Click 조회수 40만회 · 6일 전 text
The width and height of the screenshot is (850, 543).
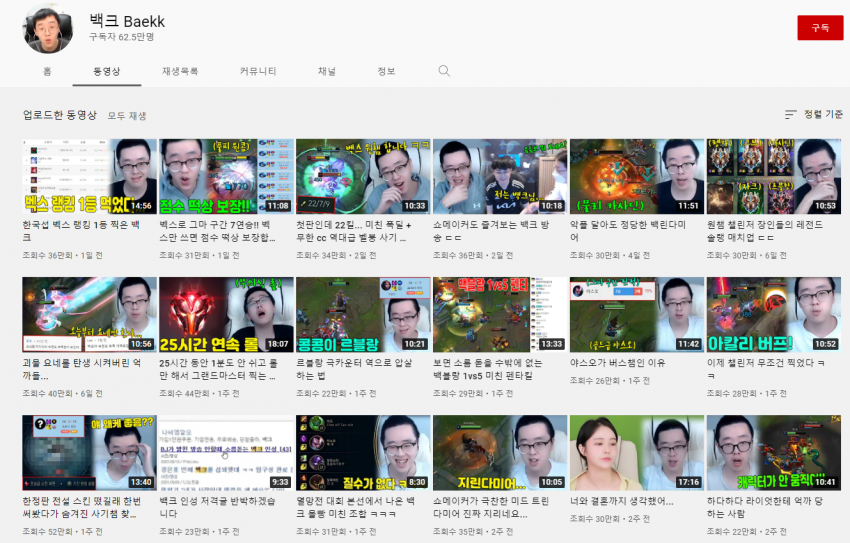tap(62, 393)
